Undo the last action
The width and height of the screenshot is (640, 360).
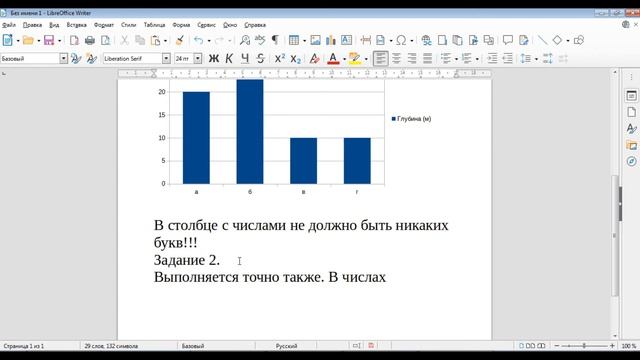click(199, 40)
